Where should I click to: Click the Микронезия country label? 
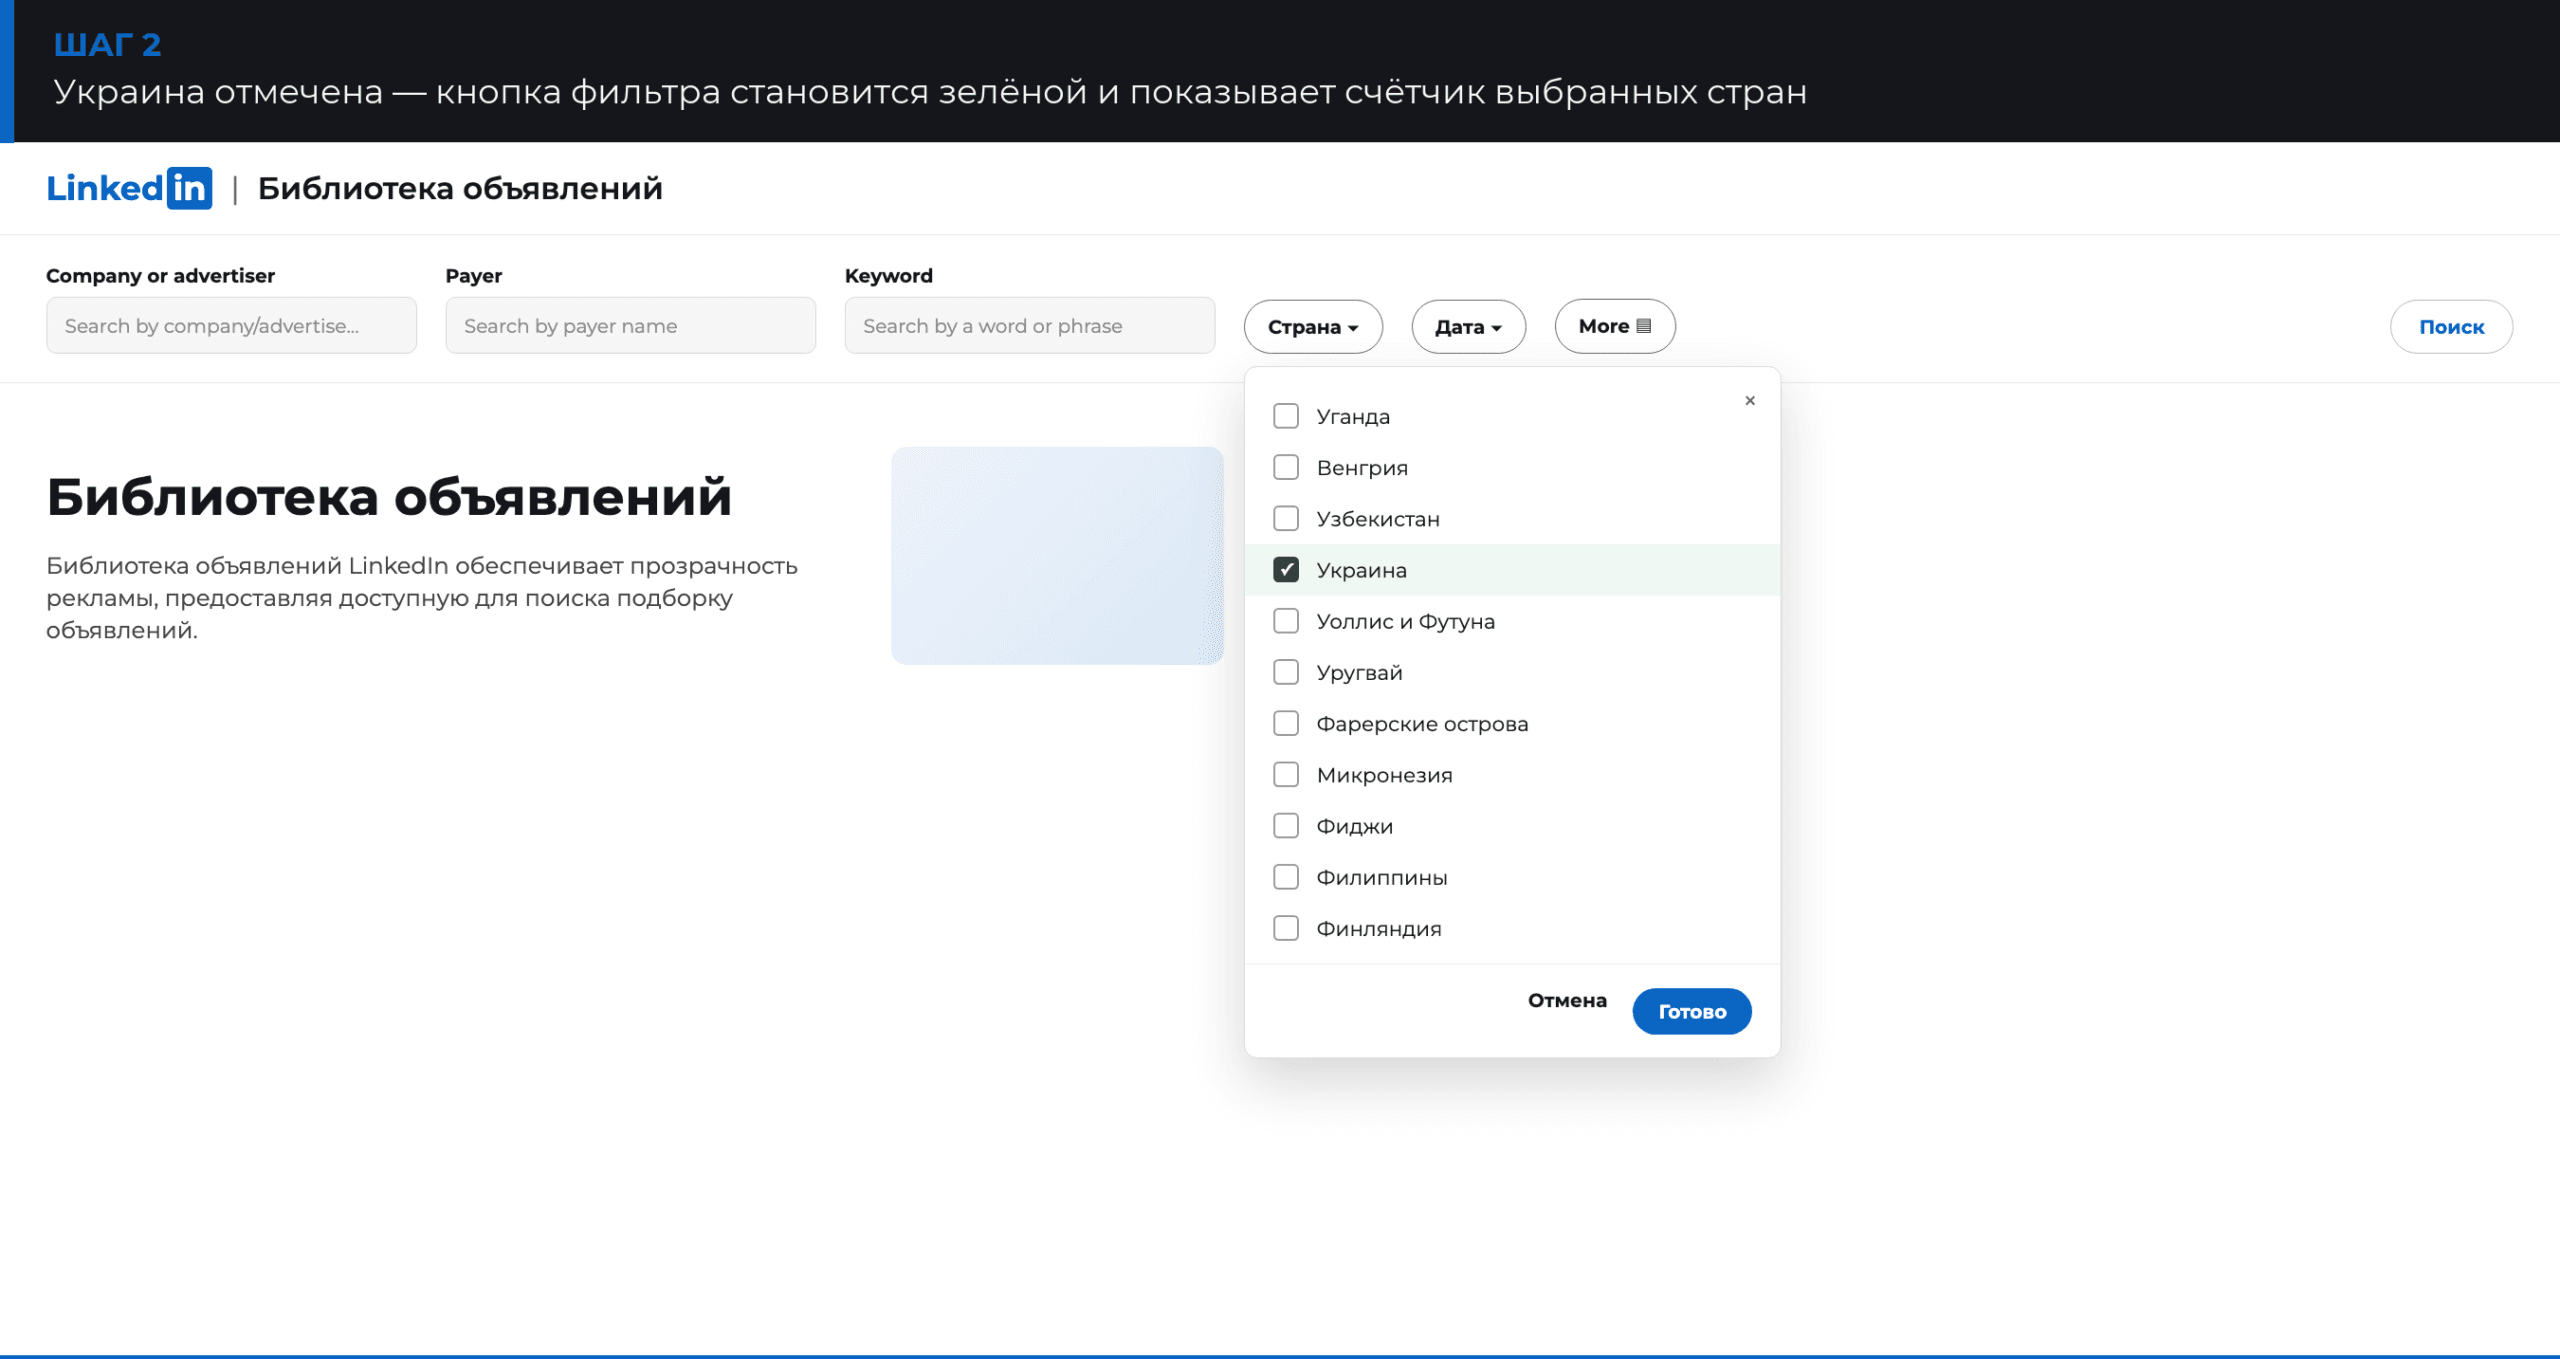coord(1384,775)
